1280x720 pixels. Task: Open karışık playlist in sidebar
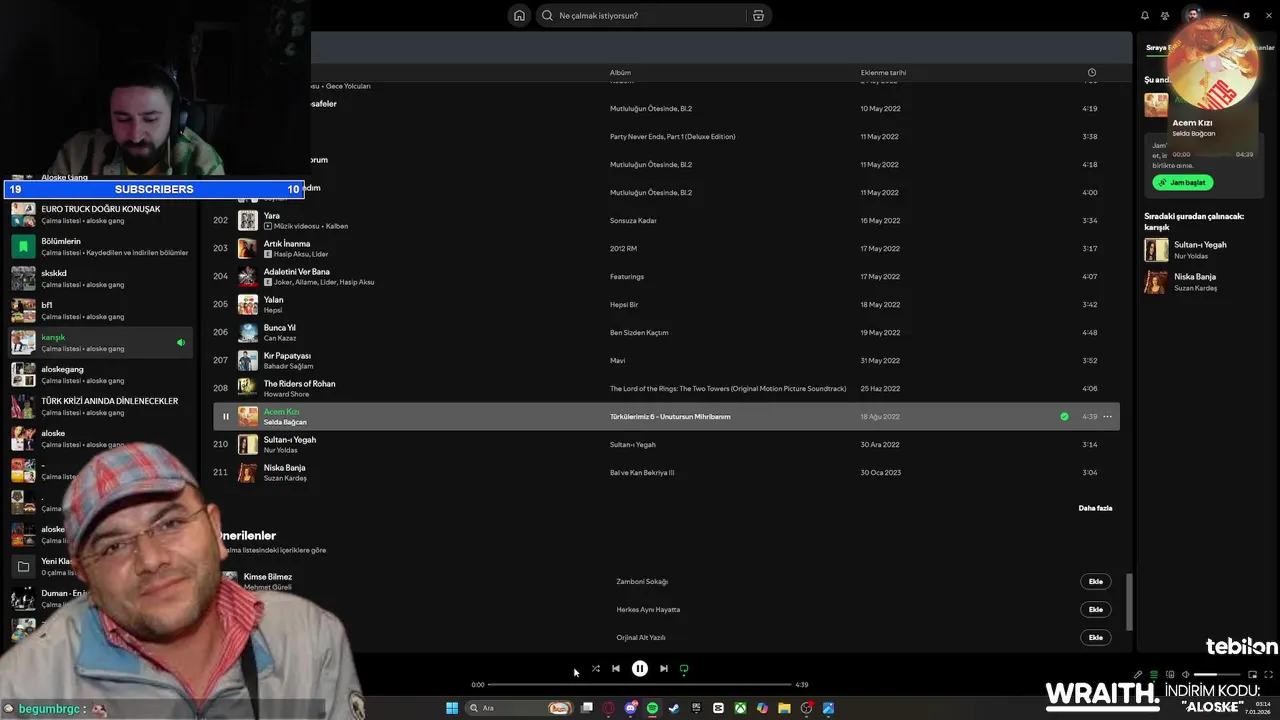pyautogui.click(x=101, y=342)
